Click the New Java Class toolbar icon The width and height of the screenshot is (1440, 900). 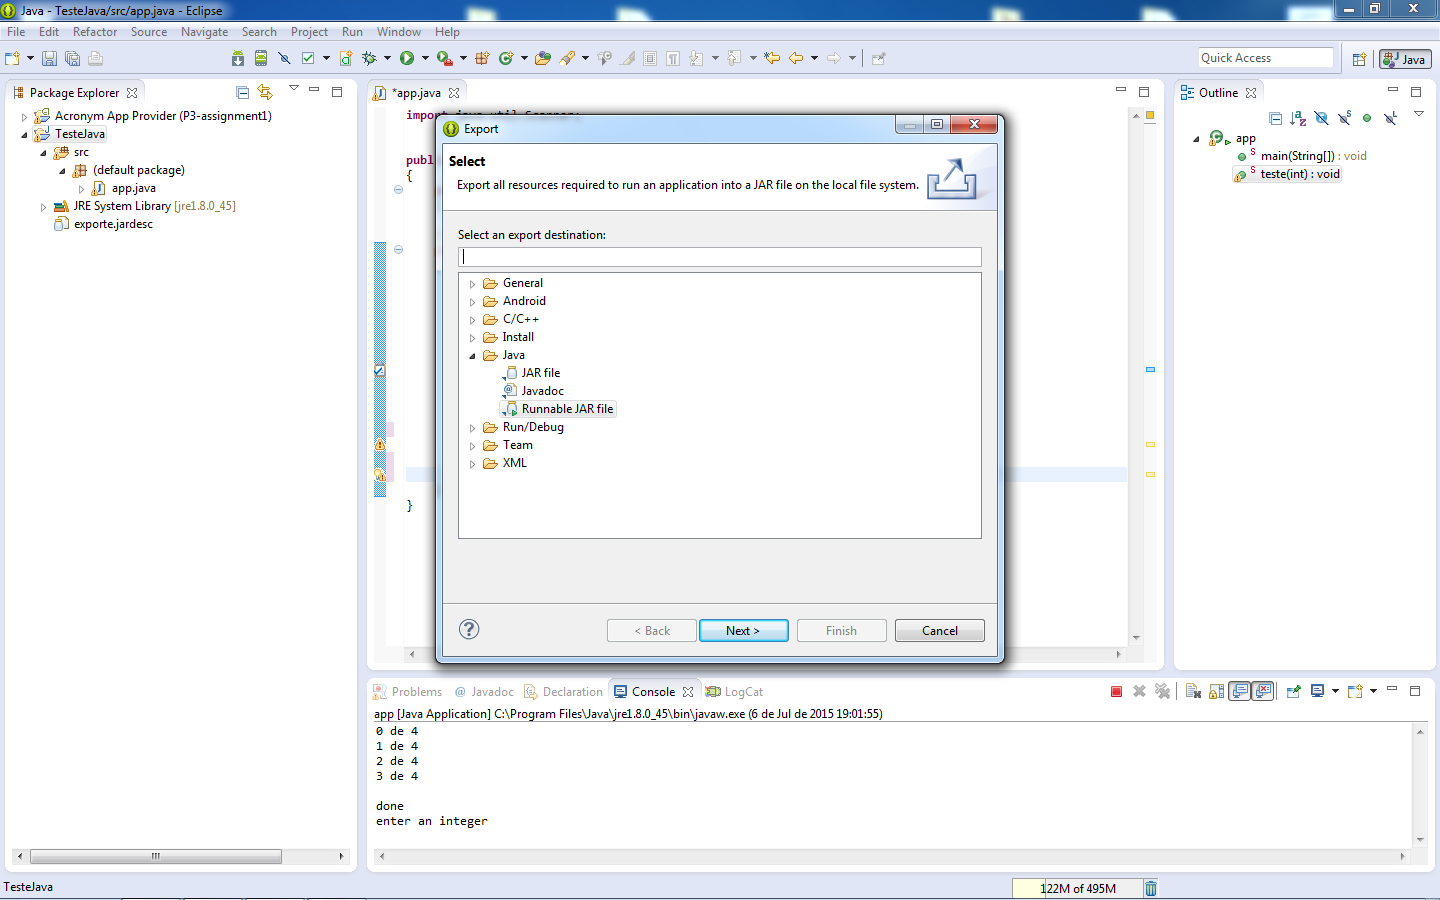coord(506,59)
